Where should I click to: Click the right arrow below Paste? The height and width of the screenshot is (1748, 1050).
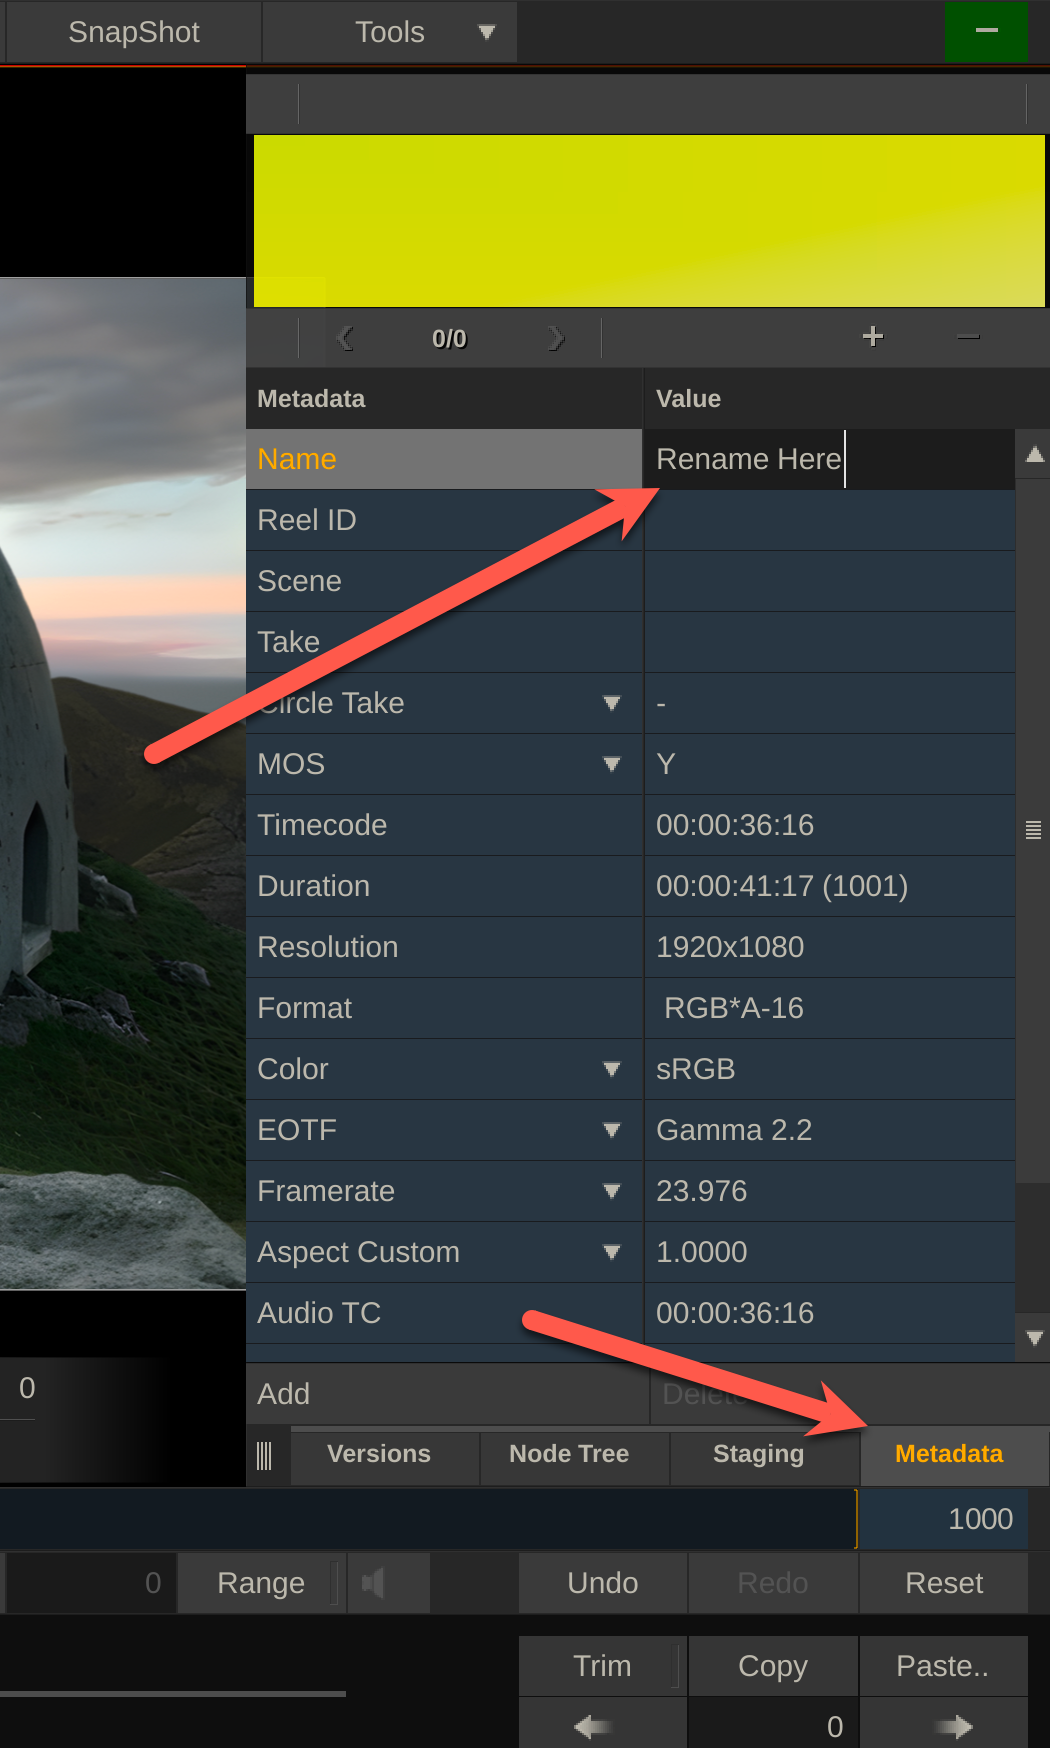(953, 1726)
